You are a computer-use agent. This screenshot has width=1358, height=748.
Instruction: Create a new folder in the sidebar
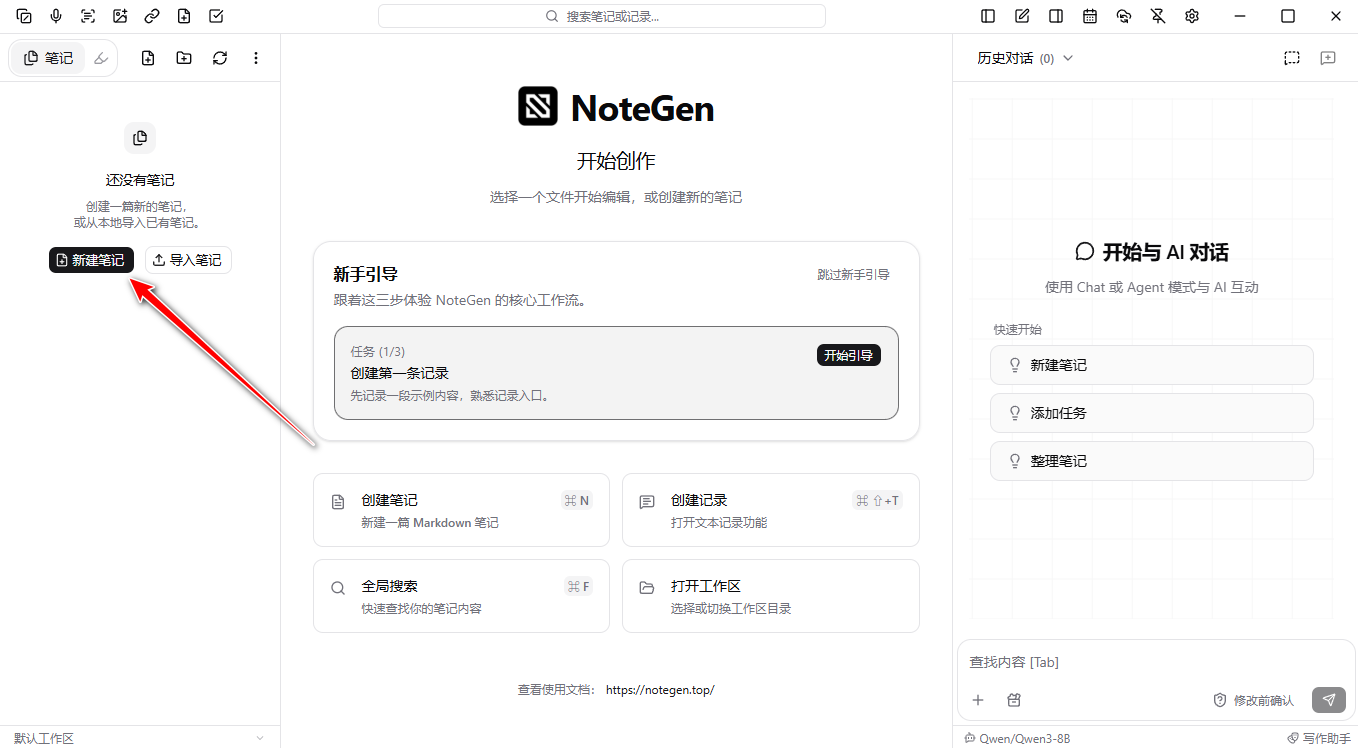184,58
